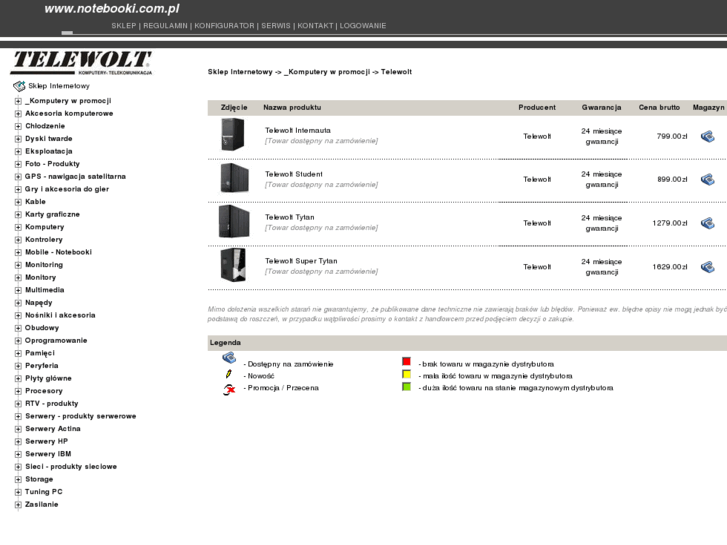The height and width of the screenshot is (545, 727).
Task: Click the phone icon for Telewolt Tytan
Action: [x=708, y=223]
